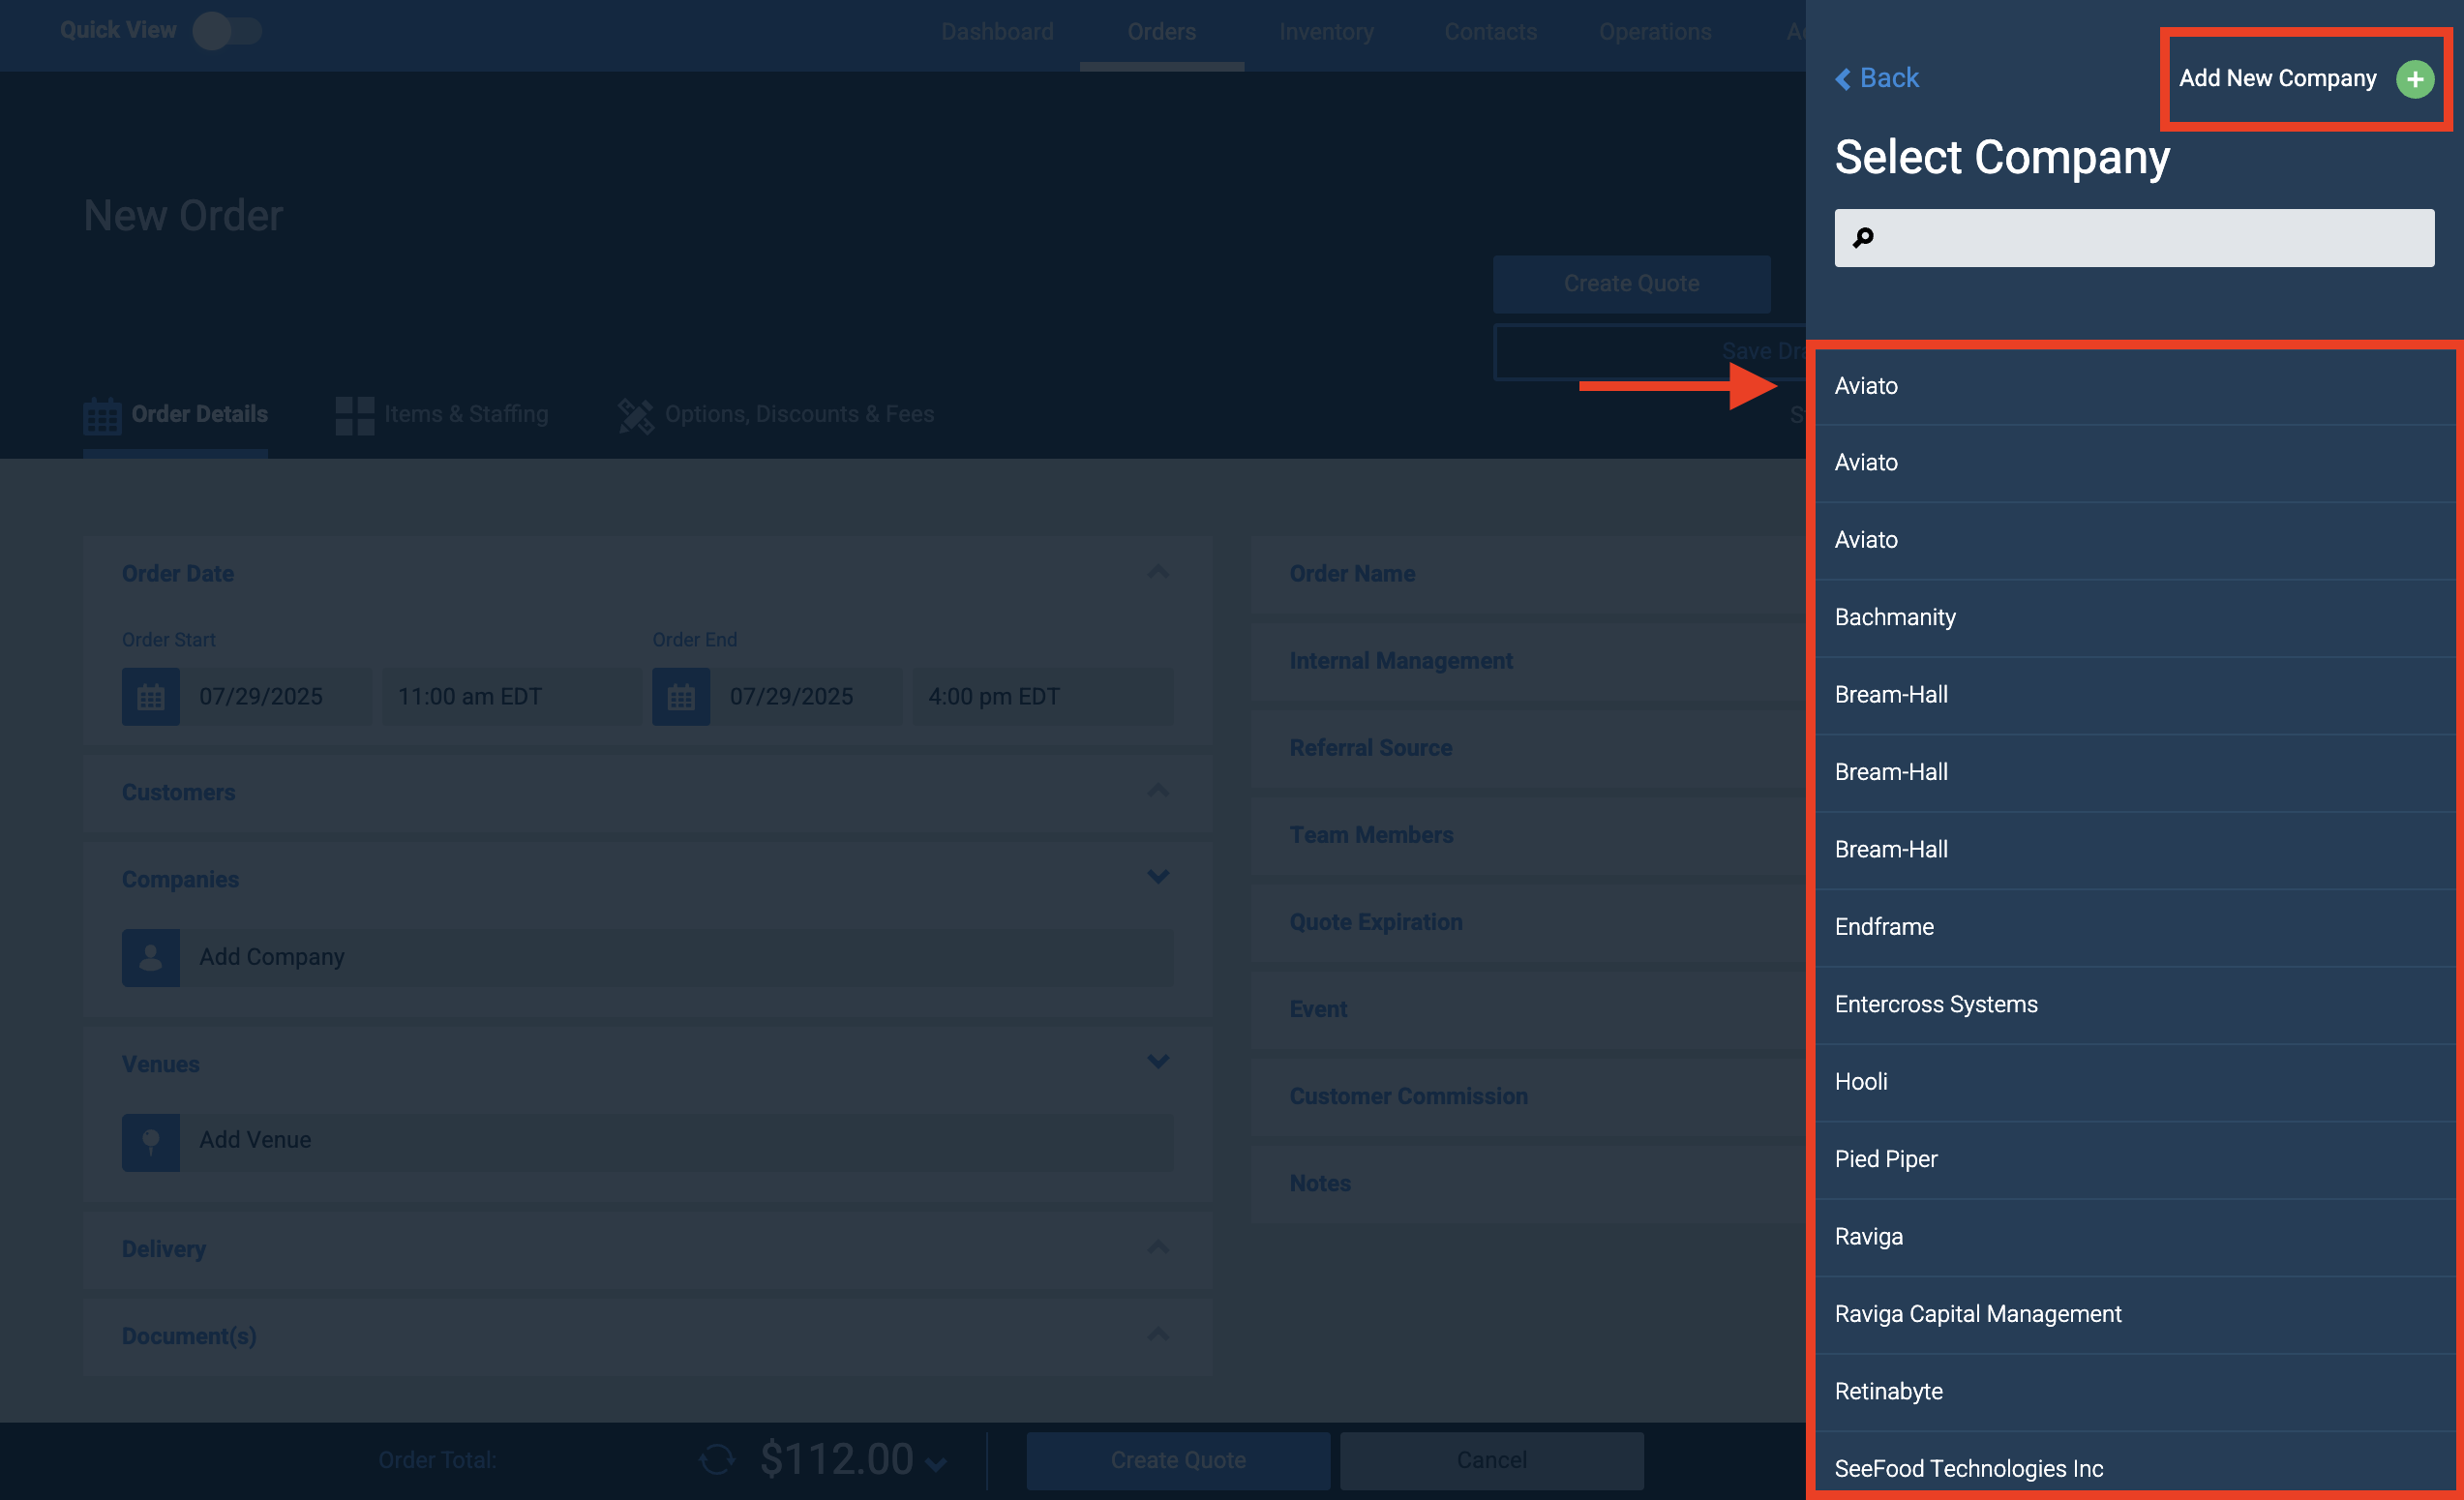Select Retinabyte from the company list
This screenshot has width=2464, height=1500.
[2136, 1392]
